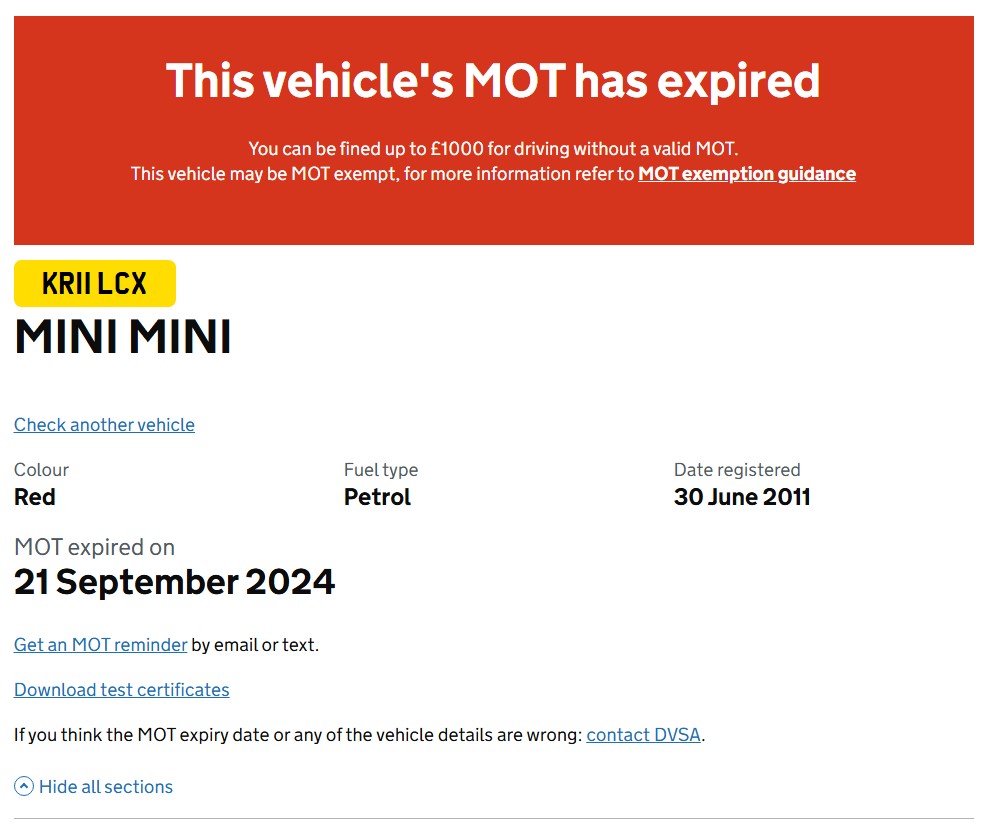Click the Colour label
This screenshot has height=824, width=987.
[x=42, y=470]
